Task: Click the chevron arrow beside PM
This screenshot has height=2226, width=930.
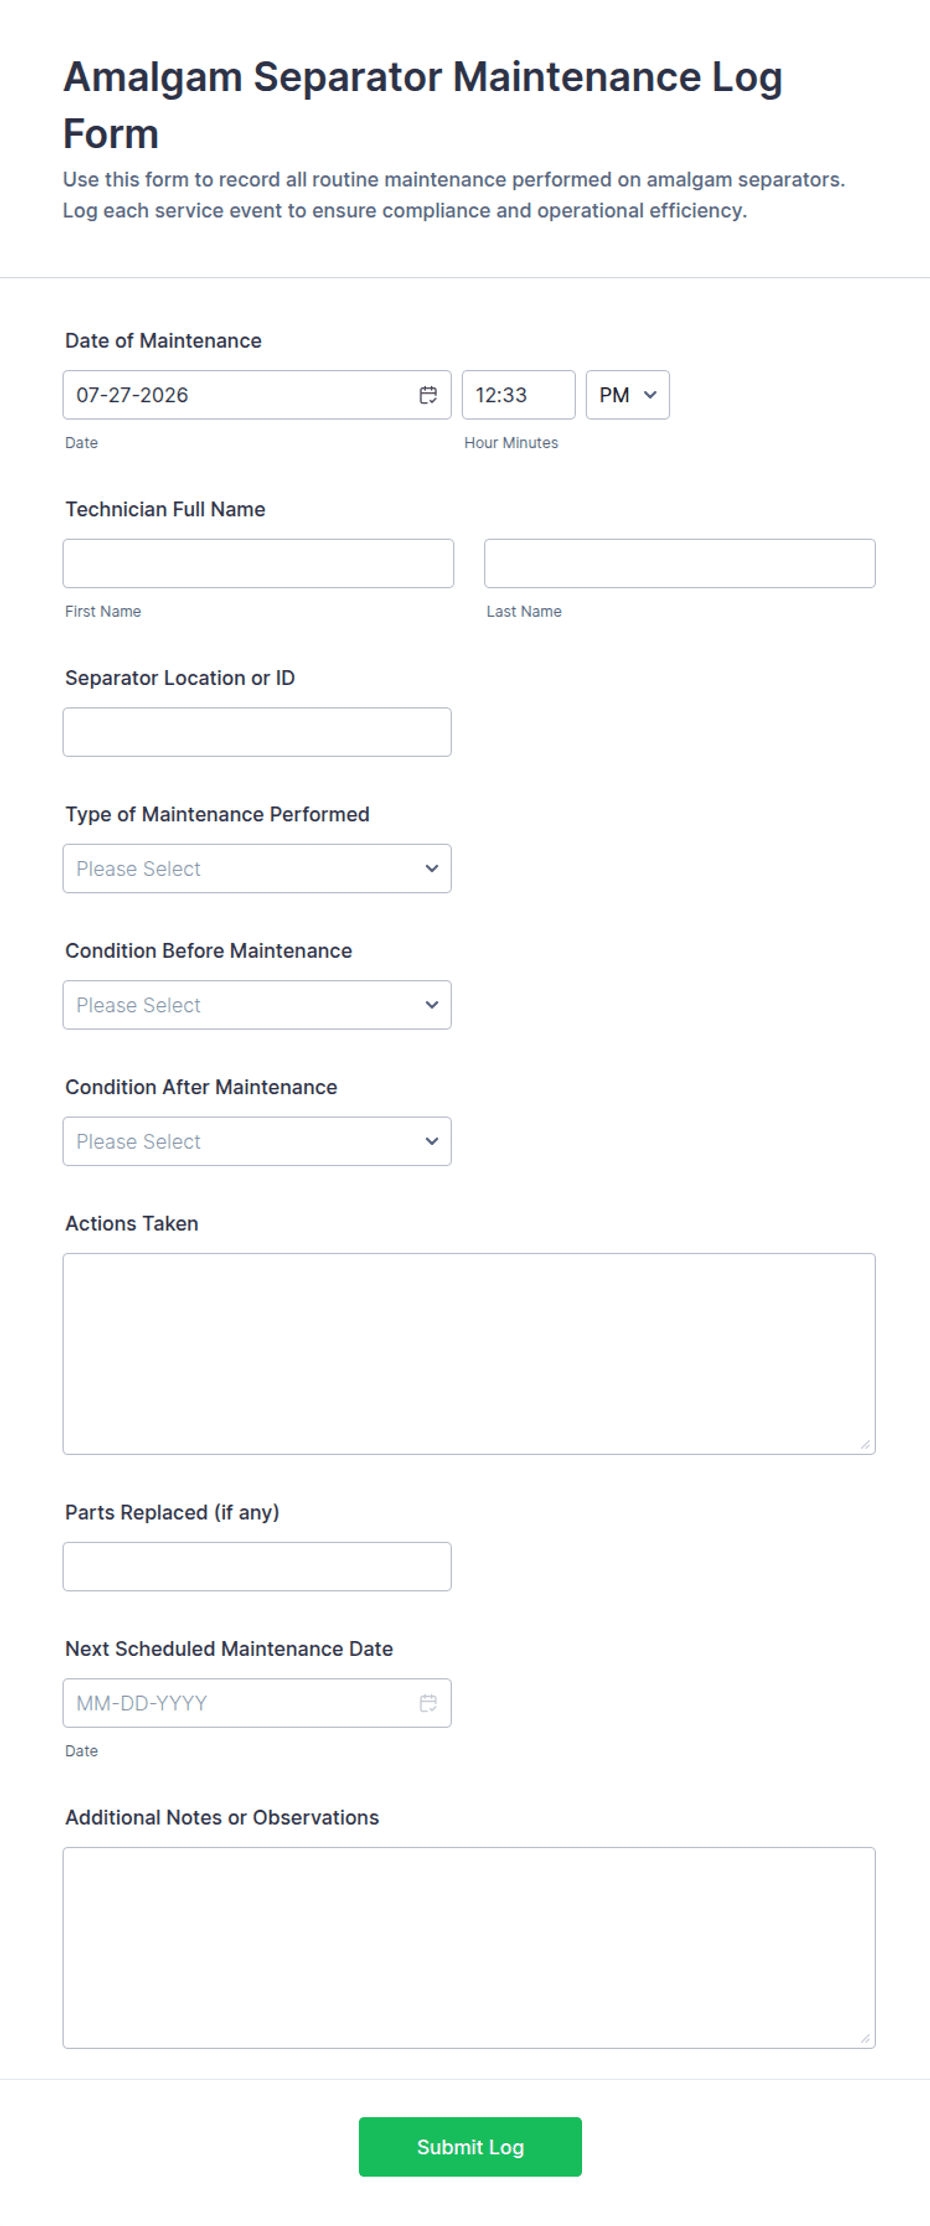Action: (650, 395)
